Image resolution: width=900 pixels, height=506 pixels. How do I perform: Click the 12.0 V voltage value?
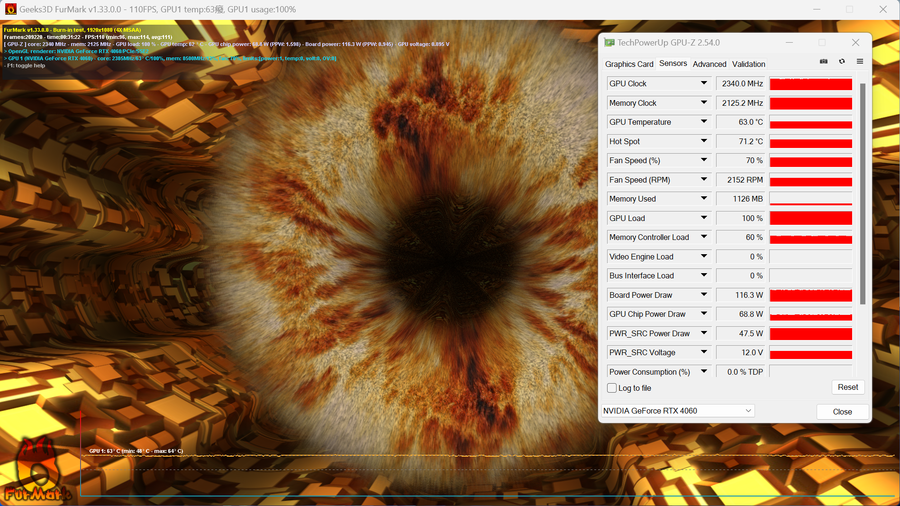(739, 353)
